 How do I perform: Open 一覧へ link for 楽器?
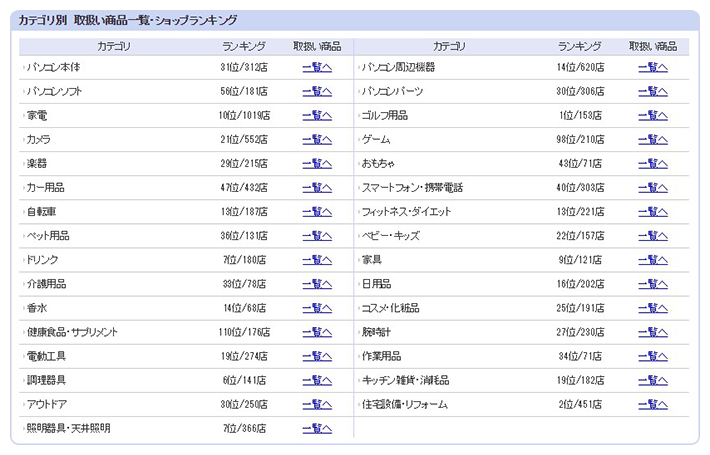(317, 163)
